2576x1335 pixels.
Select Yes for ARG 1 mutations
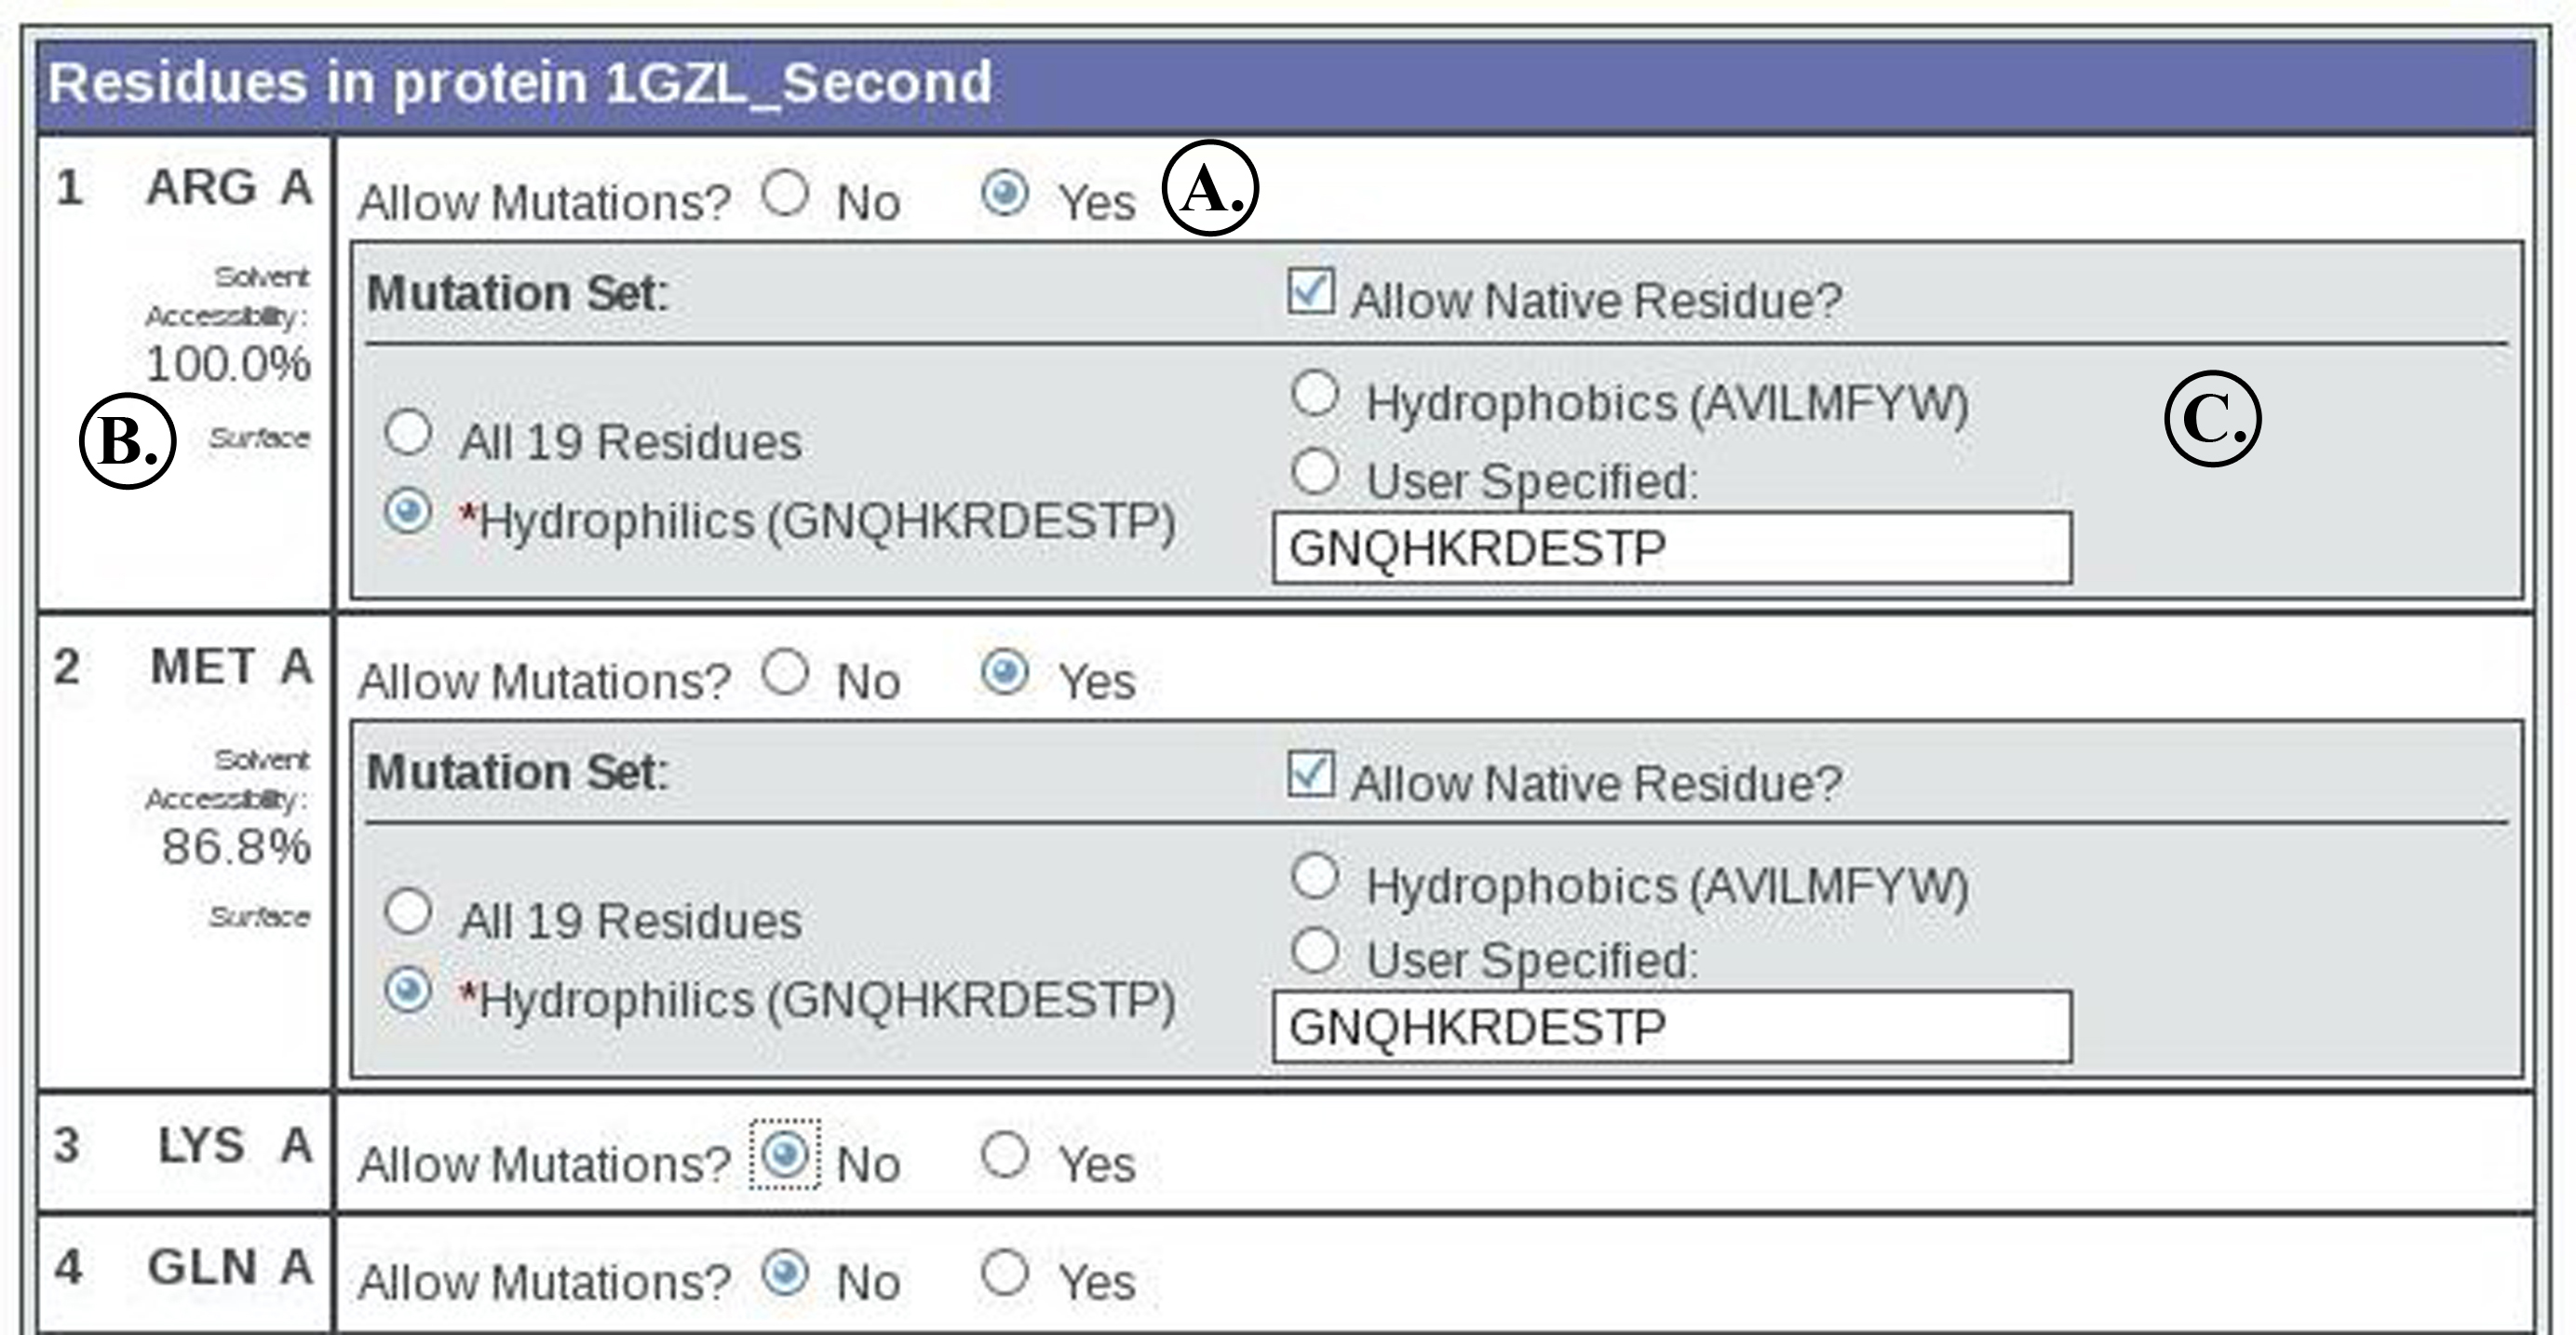click(x=1005, y=193)
